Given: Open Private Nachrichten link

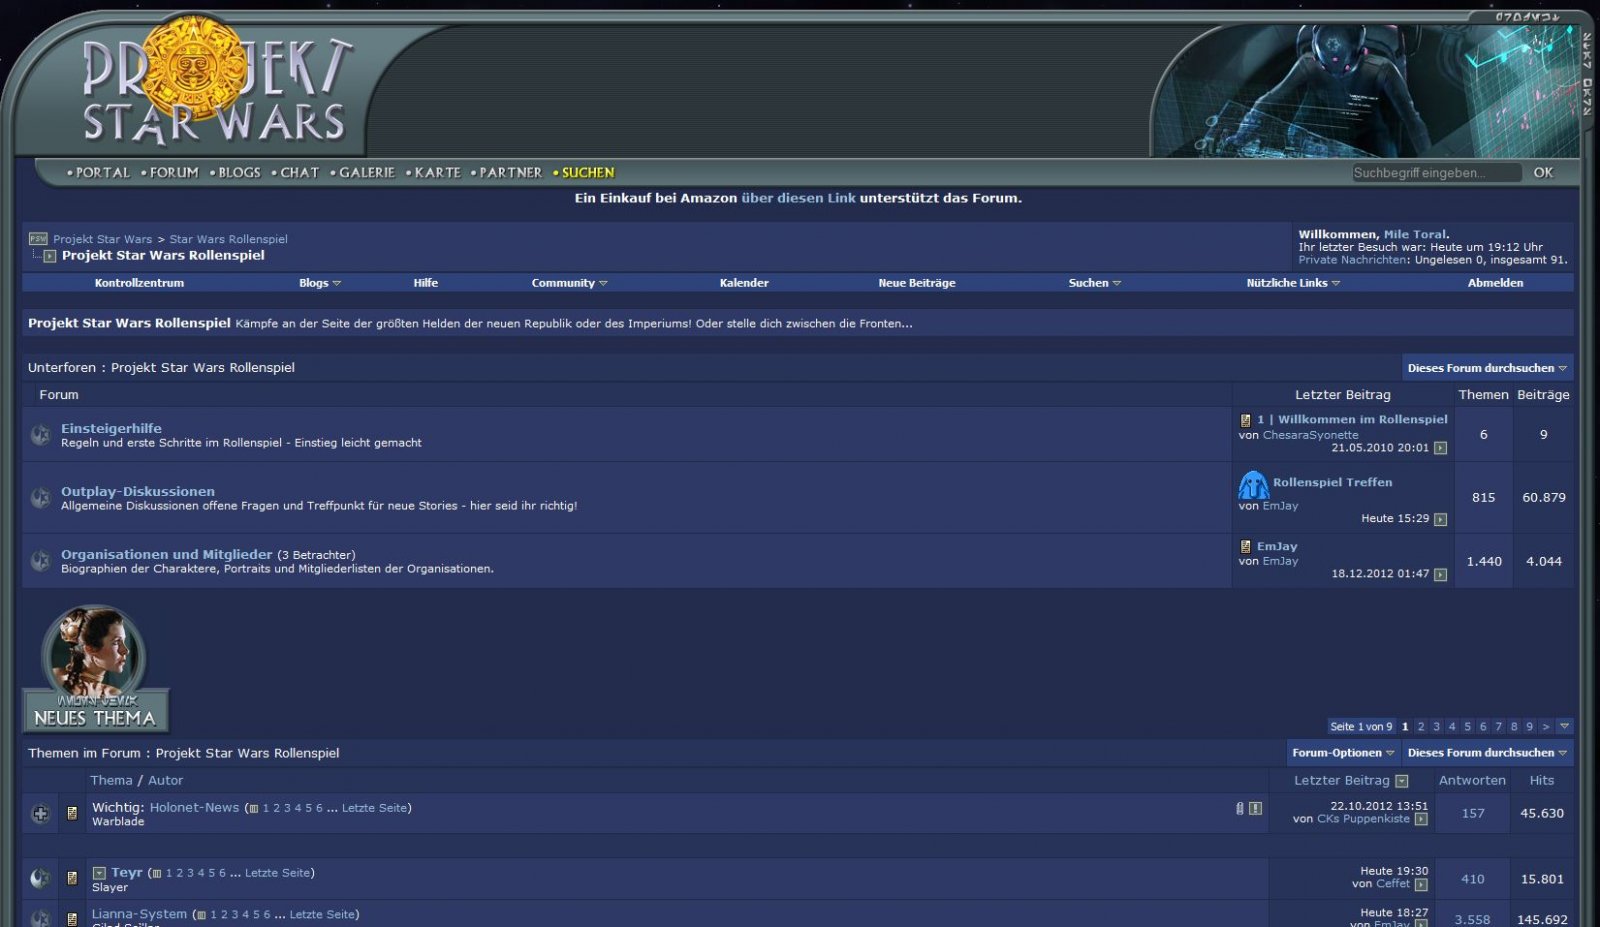Looking at the screenshot, I should 1352,260.
